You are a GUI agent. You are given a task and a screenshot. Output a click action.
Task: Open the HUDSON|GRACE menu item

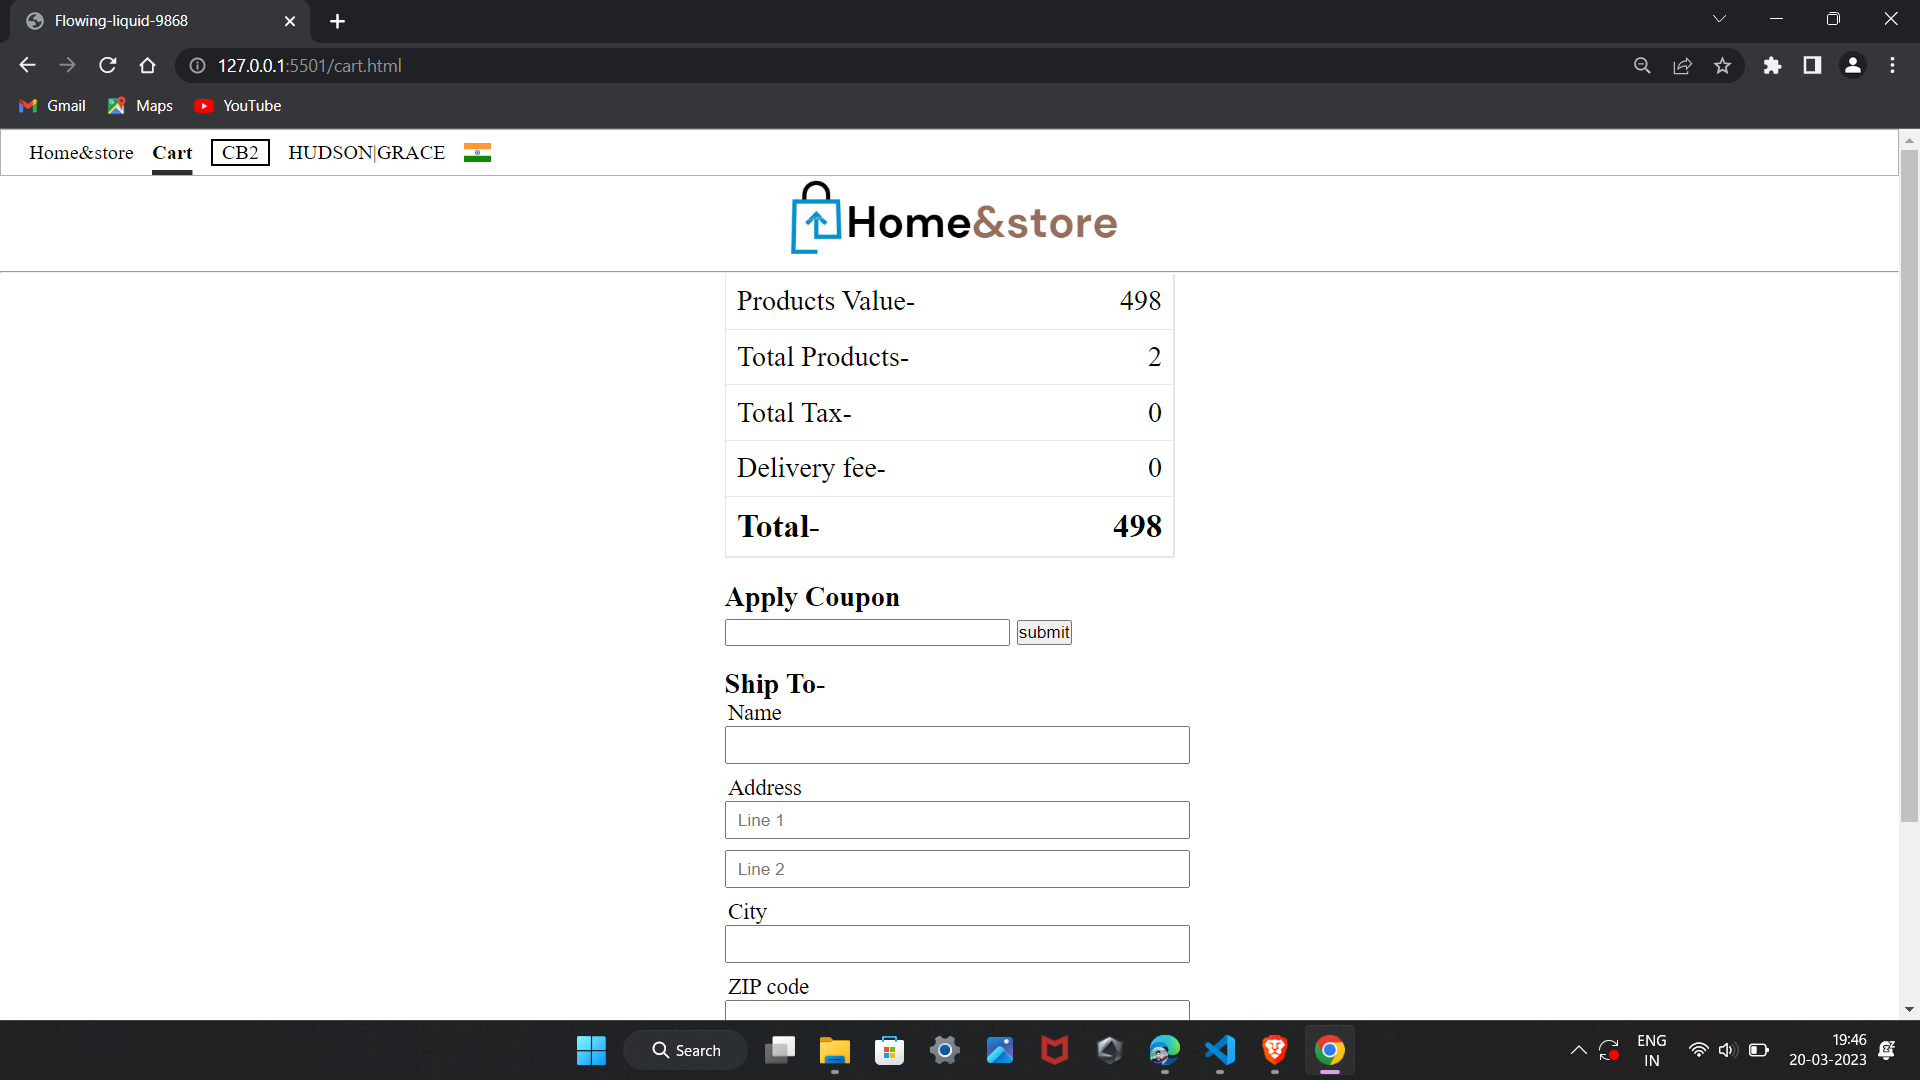point(366,152)
